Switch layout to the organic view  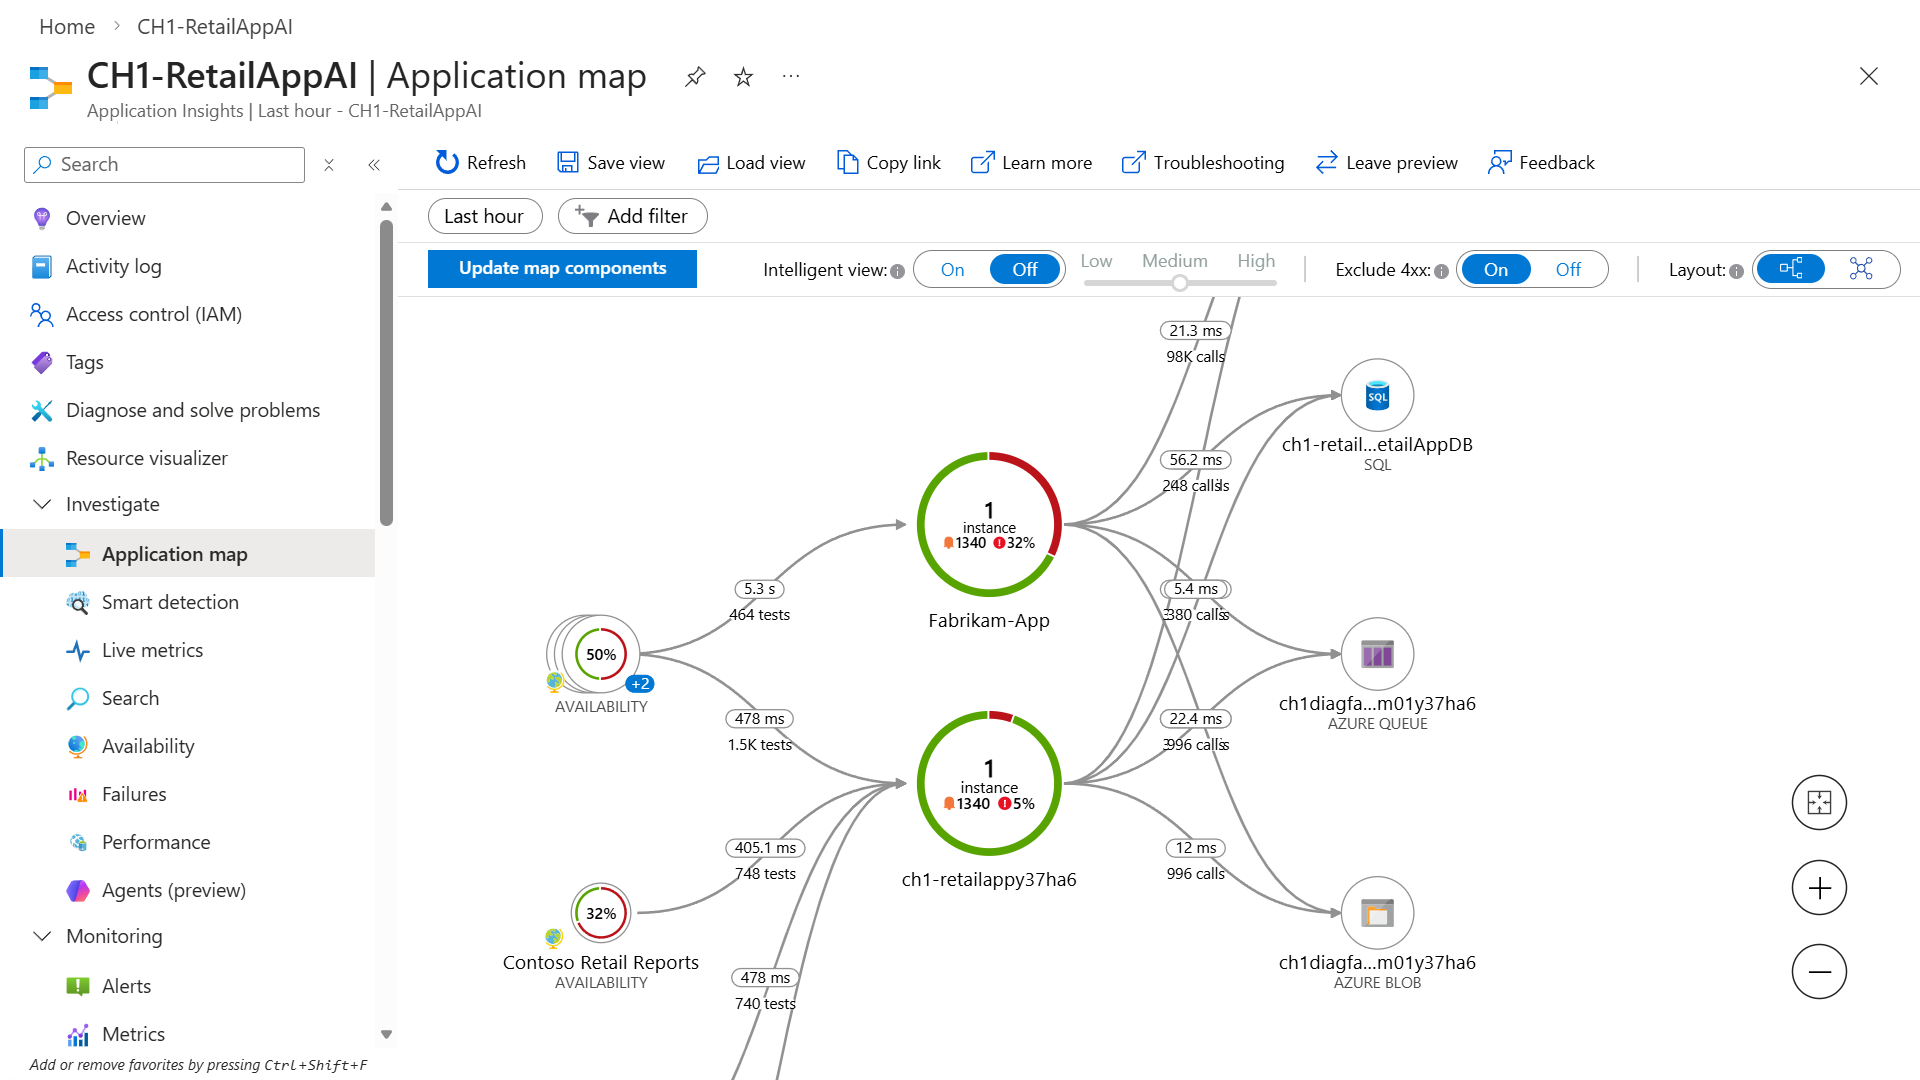click(x=1861, y=269)
